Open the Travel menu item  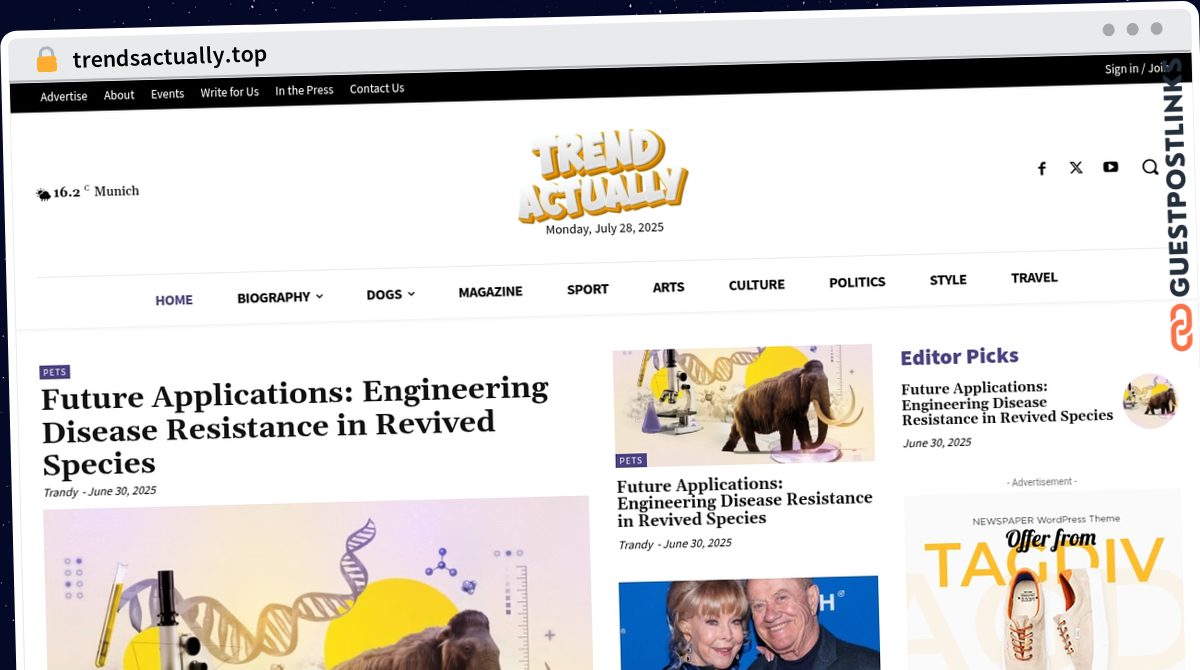1034,277
